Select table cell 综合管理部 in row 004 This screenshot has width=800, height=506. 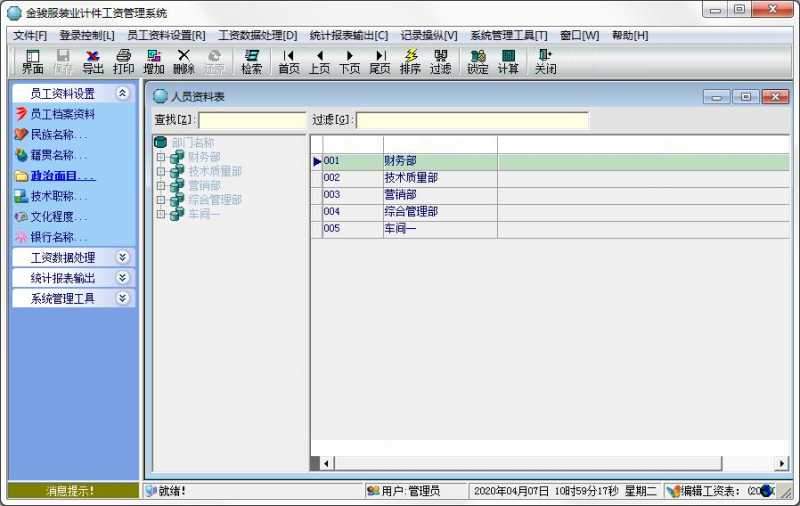point(440,212)
